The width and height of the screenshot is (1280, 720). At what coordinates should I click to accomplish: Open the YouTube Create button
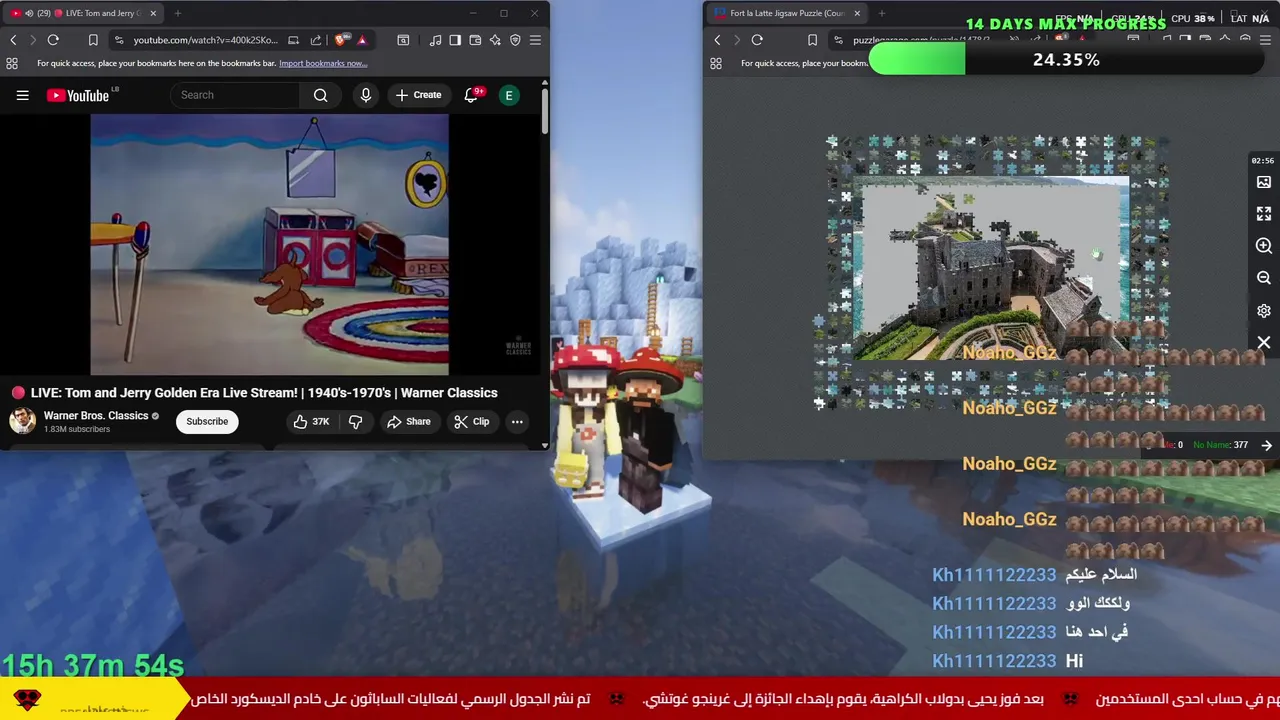pyautogui.click(x=418, y=95)
